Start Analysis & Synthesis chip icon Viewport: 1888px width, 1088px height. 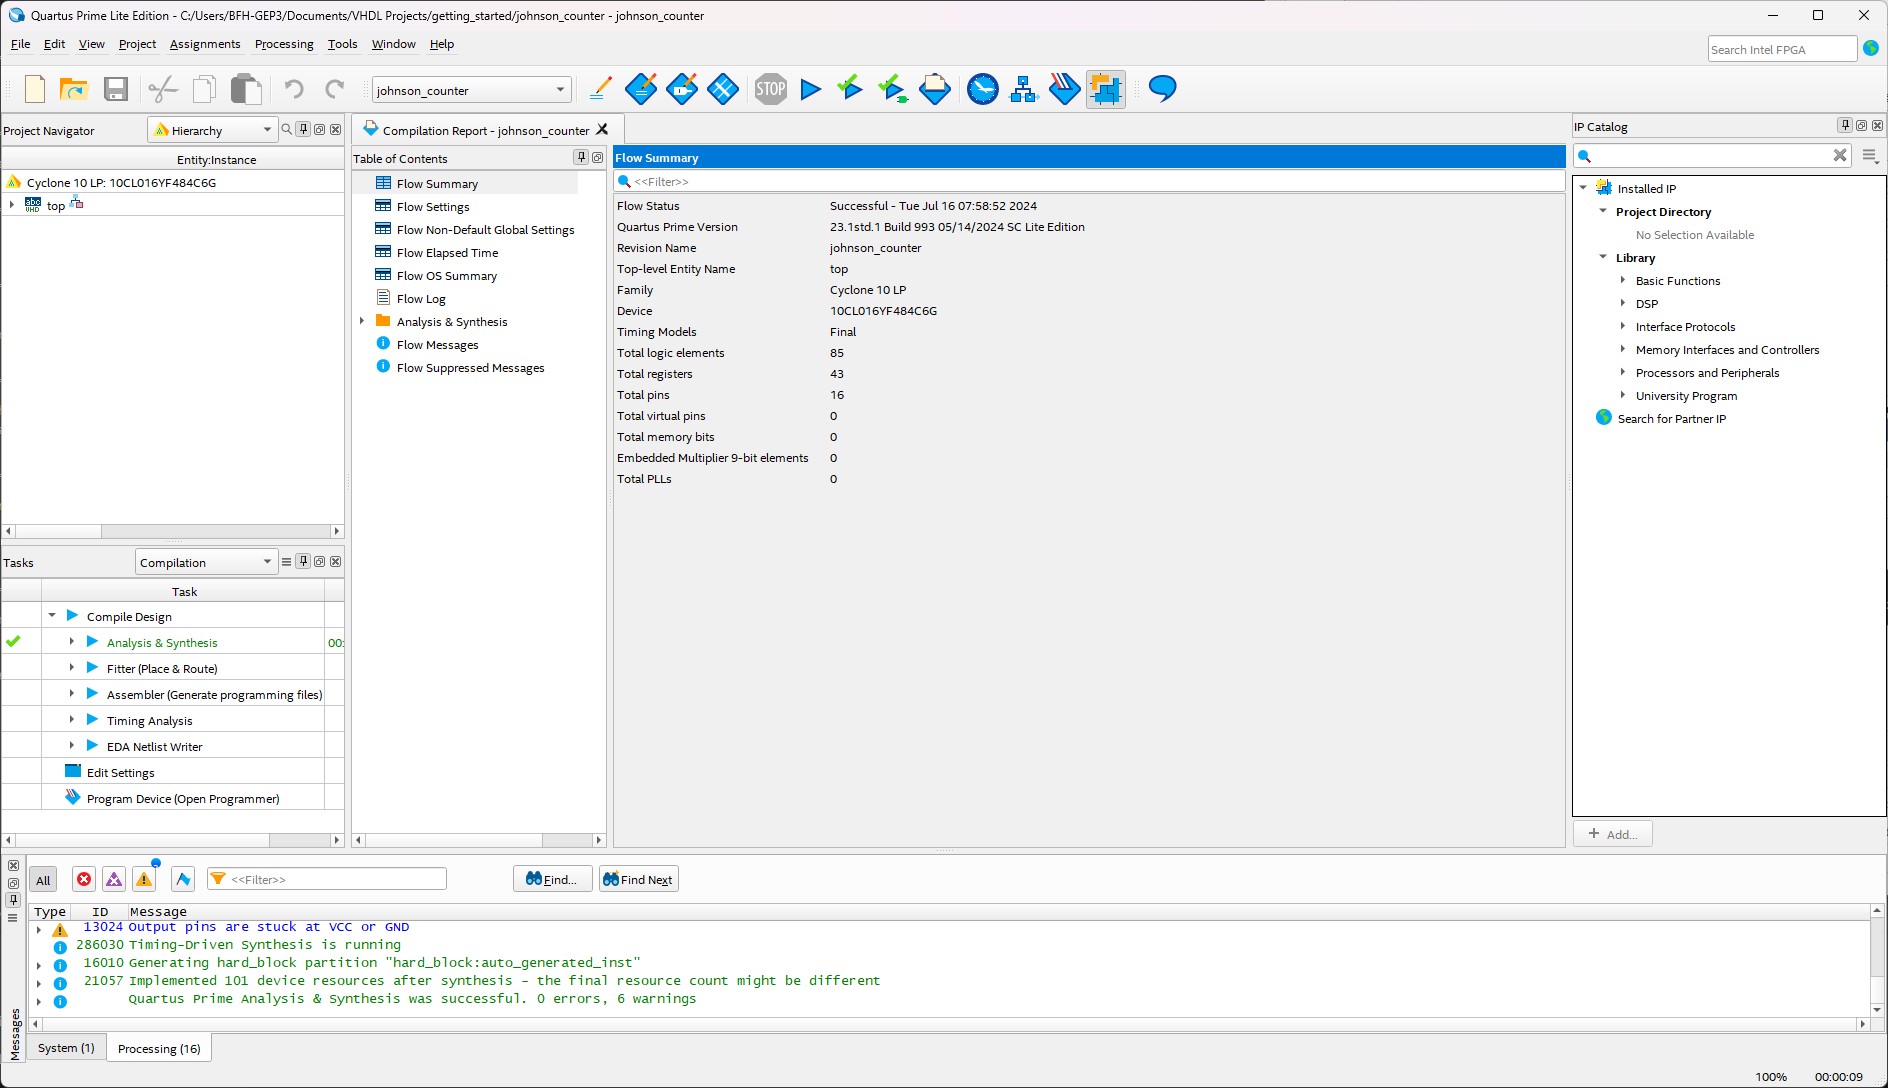pyautogui.click(x=893, y=90)
